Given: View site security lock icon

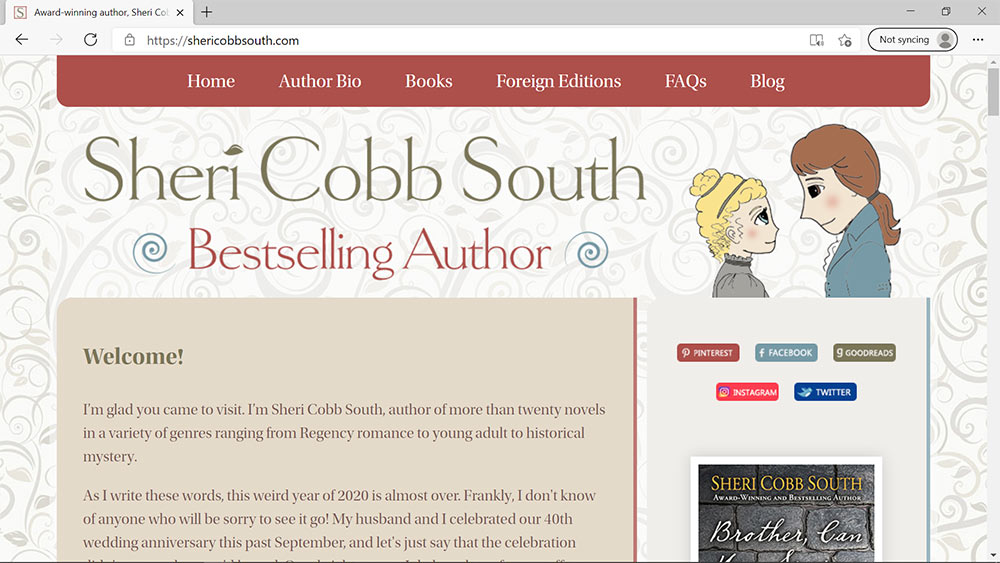Looking at the screenshot, I should pos(129,40).
